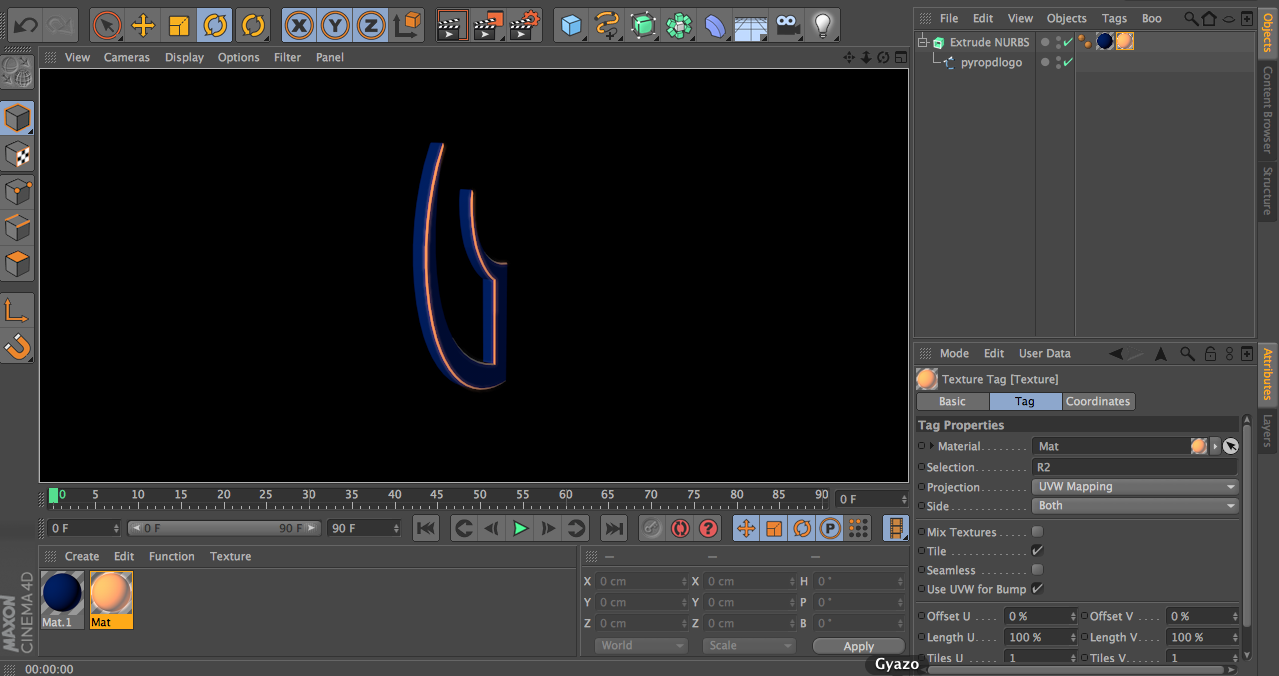
Task: Select the dark blue Mat.1 material
Action: tap(62, 594)
